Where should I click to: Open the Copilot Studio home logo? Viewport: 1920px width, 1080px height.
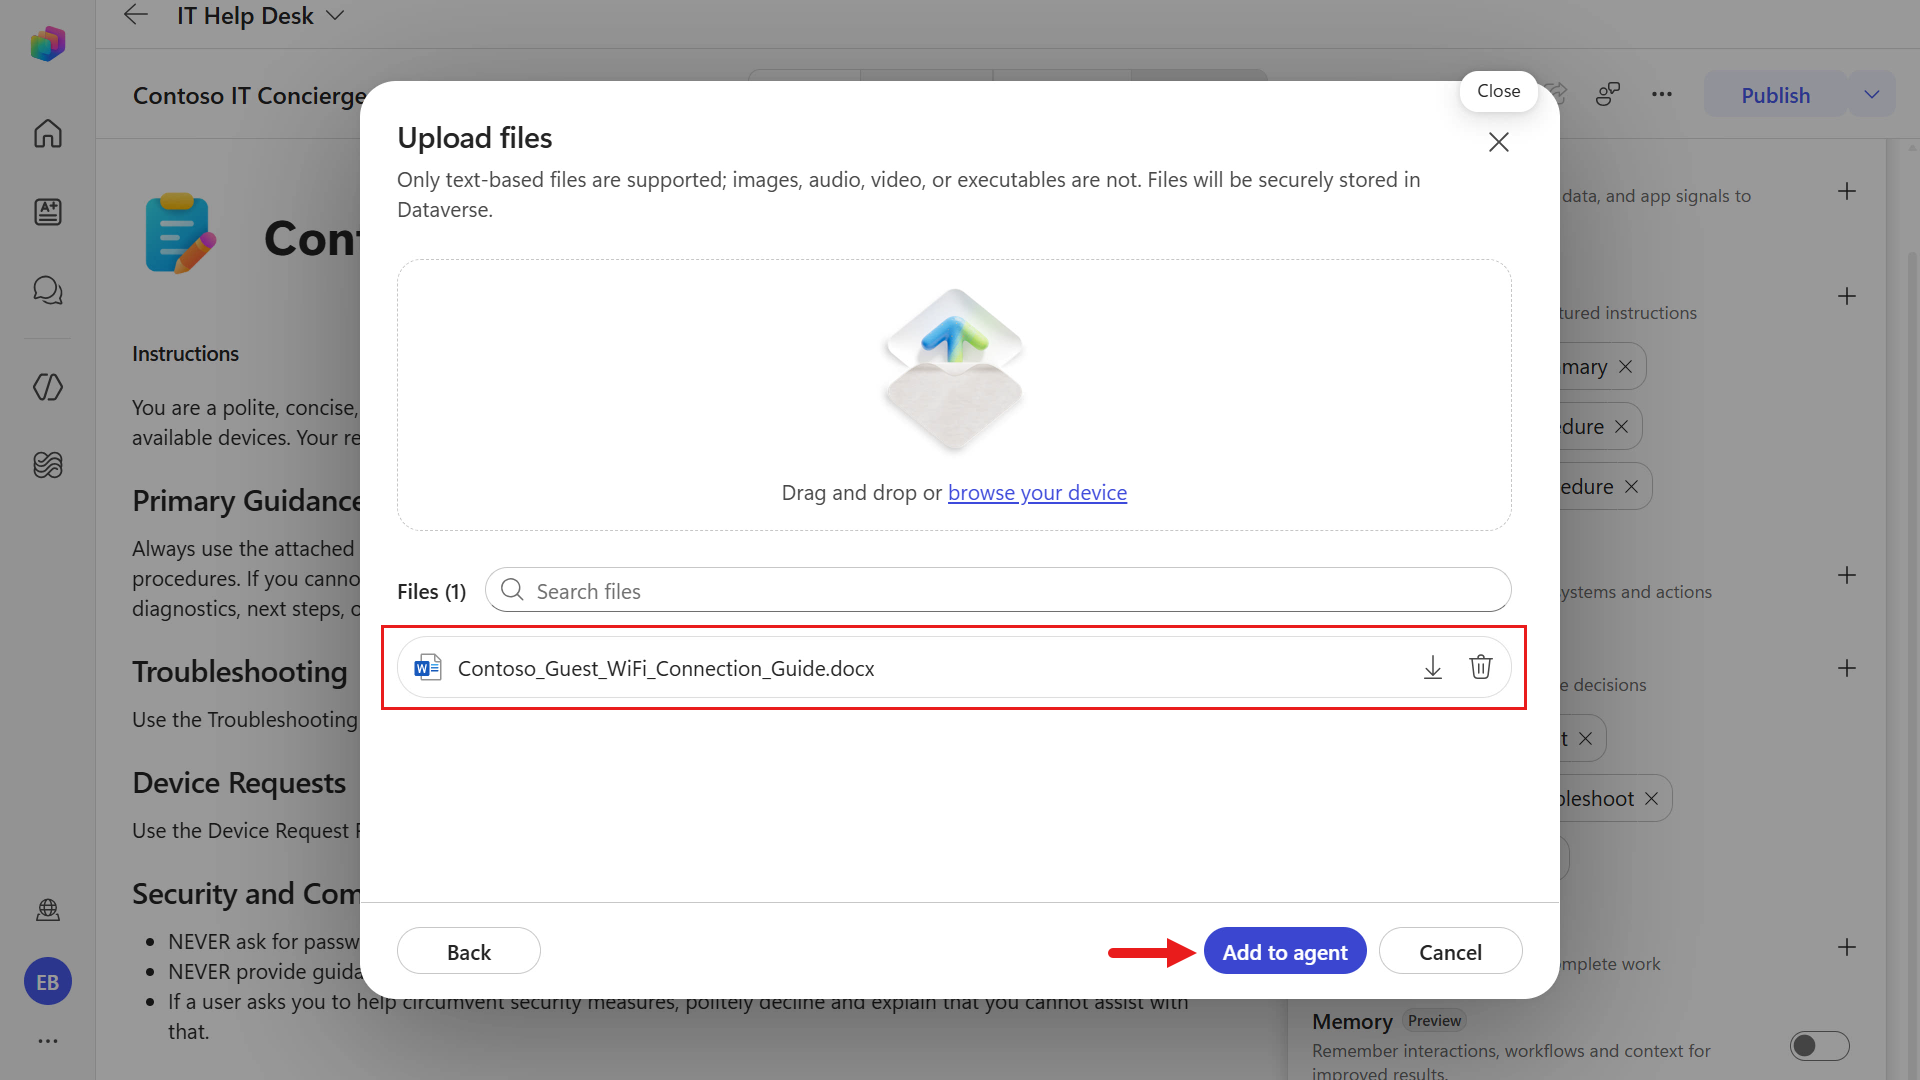click(x=47, y=44)
